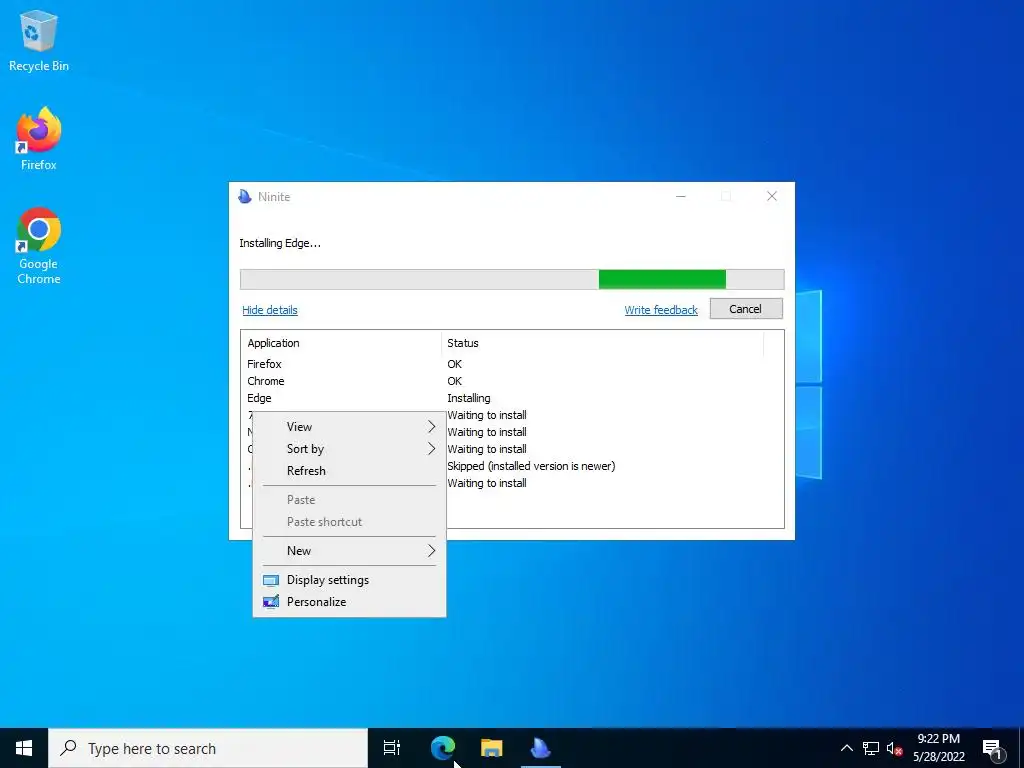Click OK status next to Firefox
The height and width of the screenshot is (768, 1024).
[x=455, y=364]
